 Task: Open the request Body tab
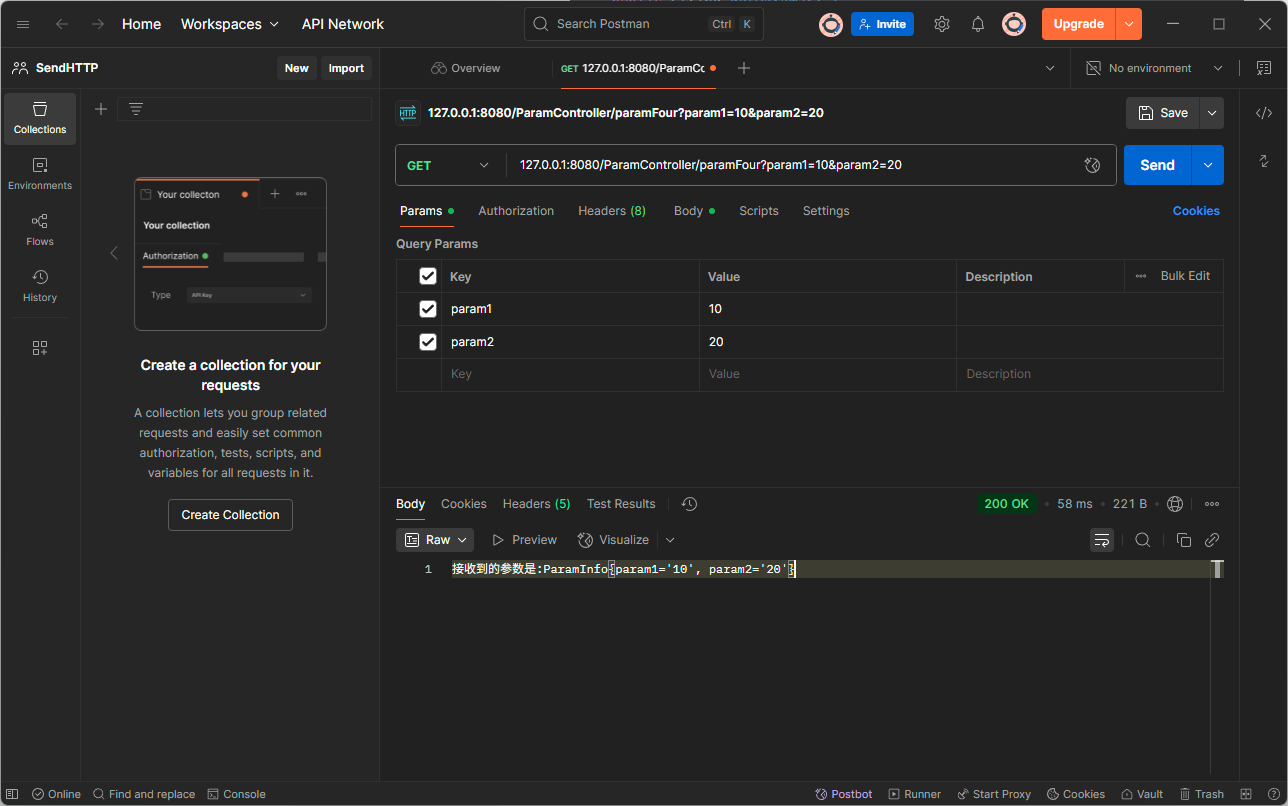point(694,211)
